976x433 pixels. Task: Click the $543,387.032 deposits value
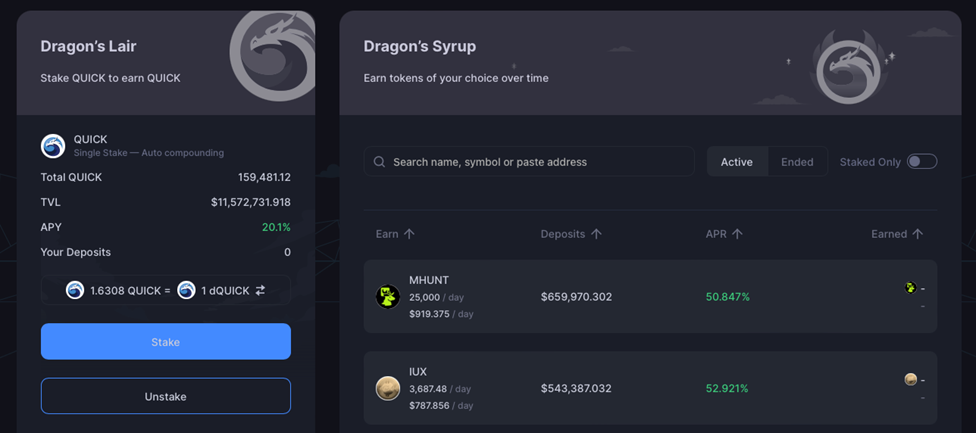coord(576,388)
